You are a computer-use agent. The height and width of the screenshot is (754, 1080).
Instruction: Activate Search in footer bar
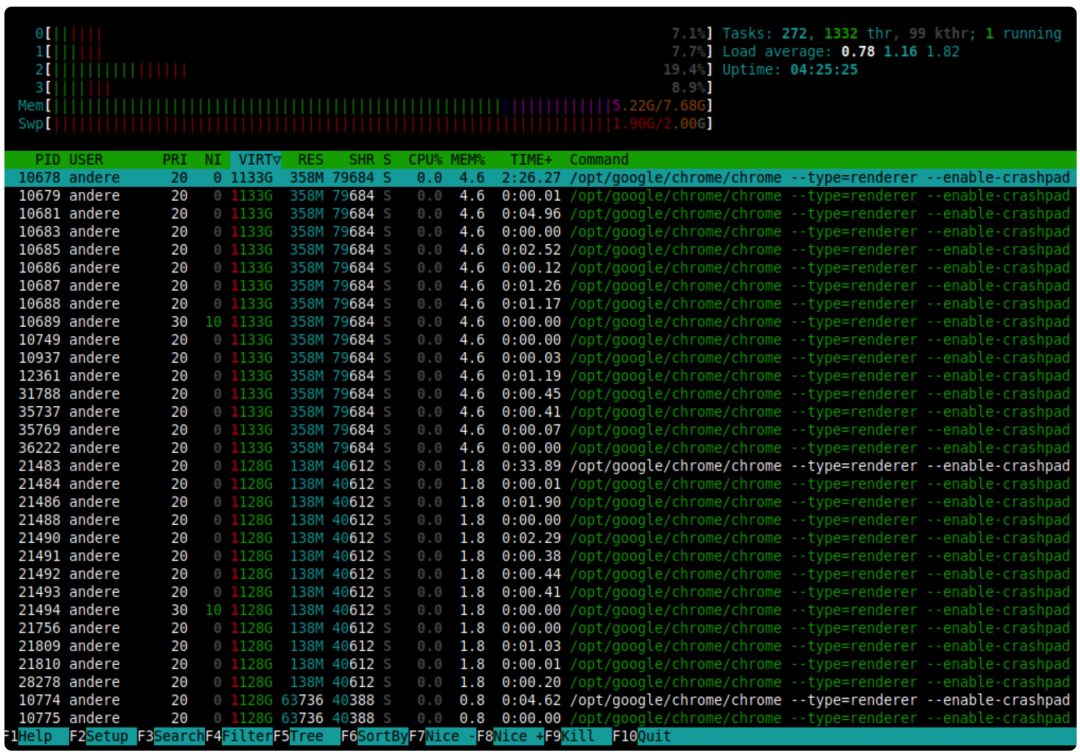click(x=171, y=736)
